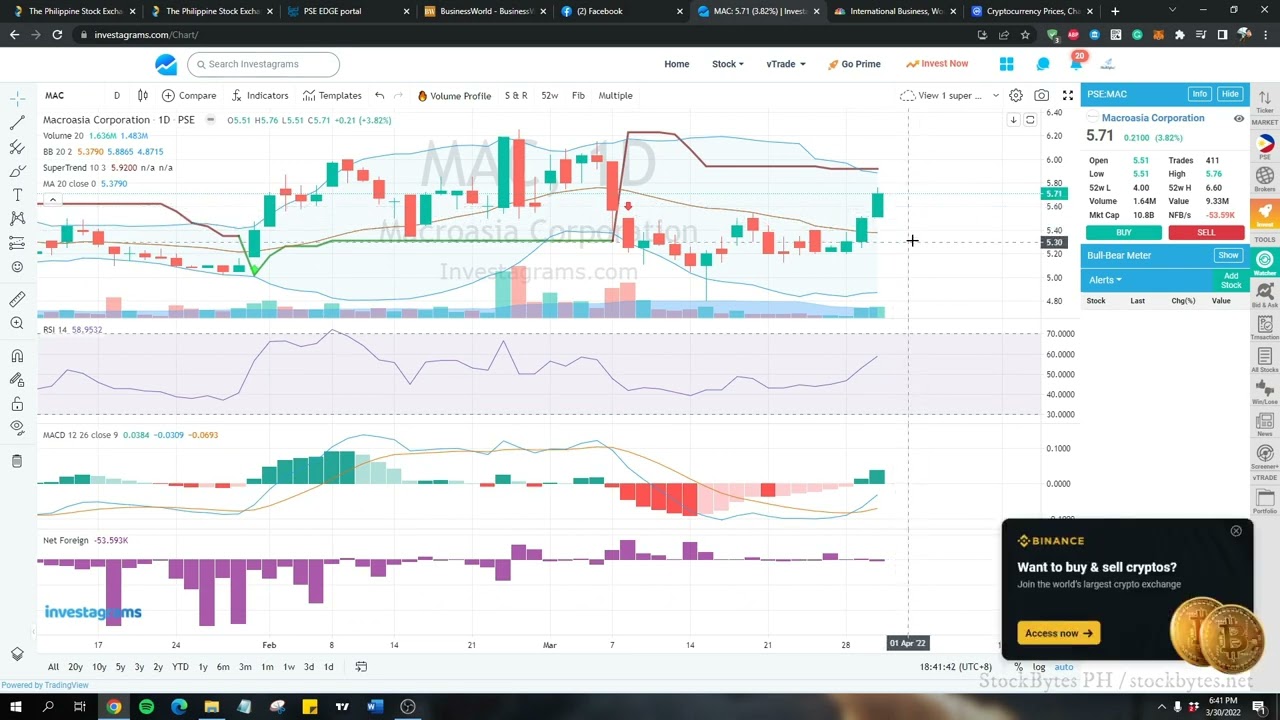Select the text annotation tool
Viewport: 1280px width, 720px height.
tap(17, 194)
